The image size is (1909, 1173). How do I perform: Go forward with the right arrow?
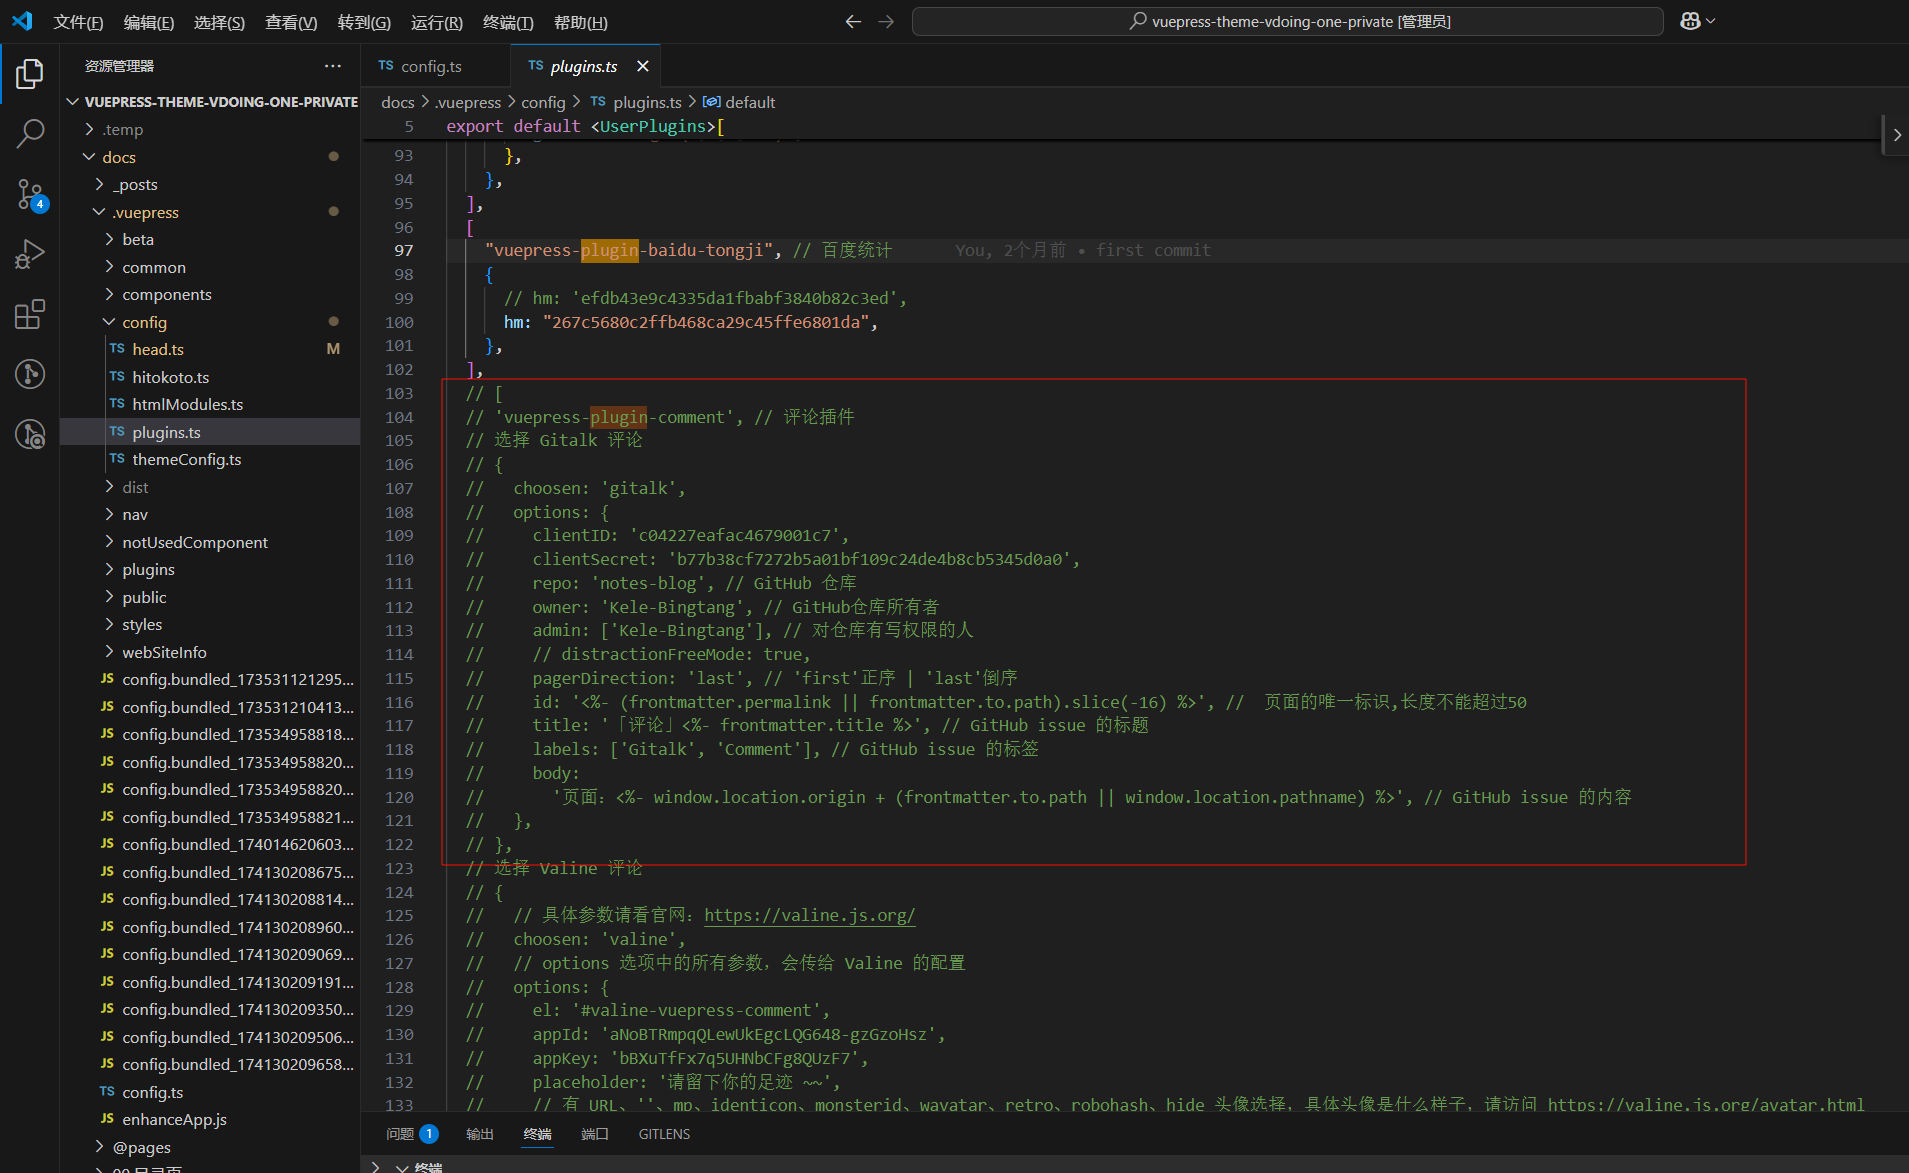point(886,21)
